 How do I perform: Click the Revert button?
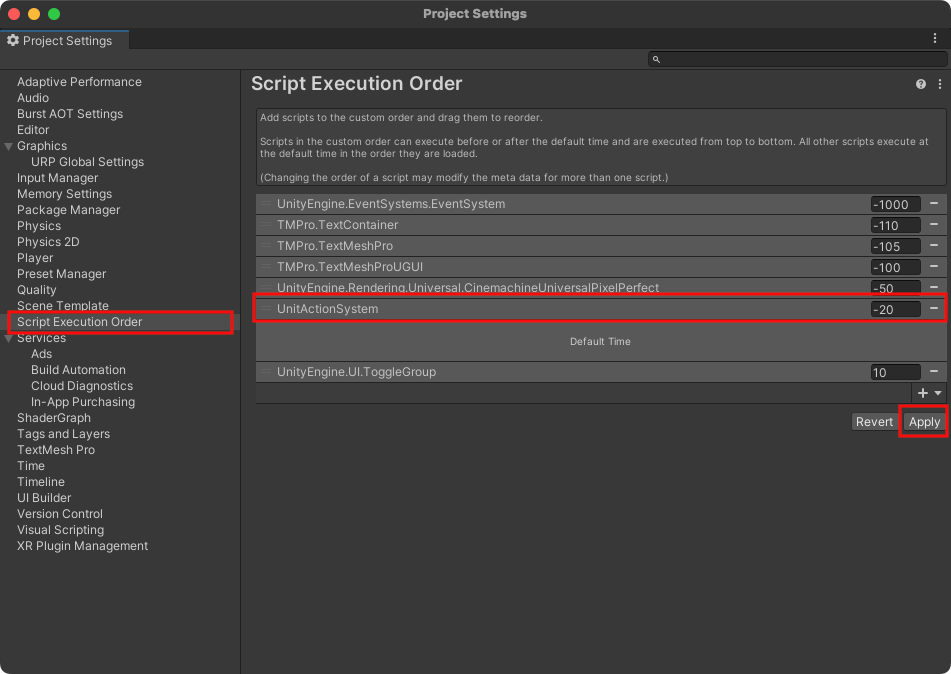pyautogui.click(x=873, y=422)
